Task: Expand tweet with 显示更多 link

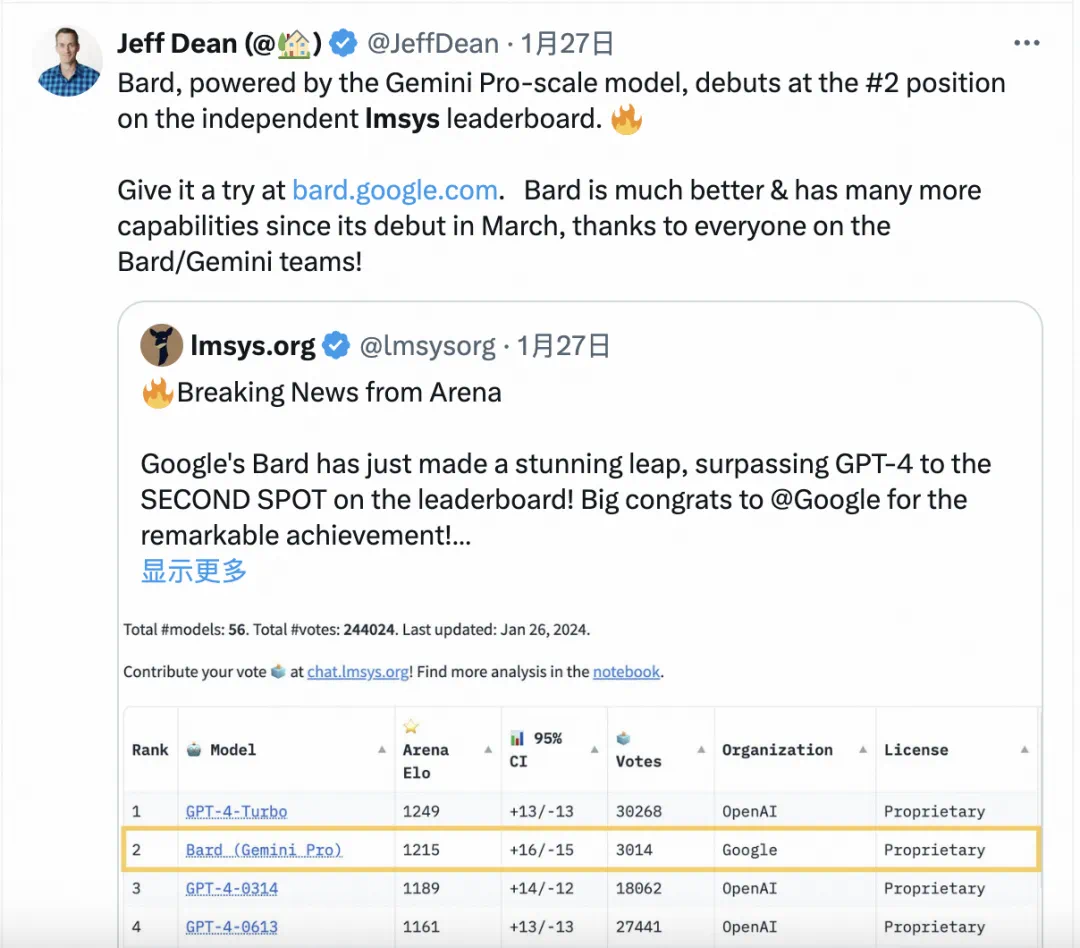Action: click(x=194, y=571)
